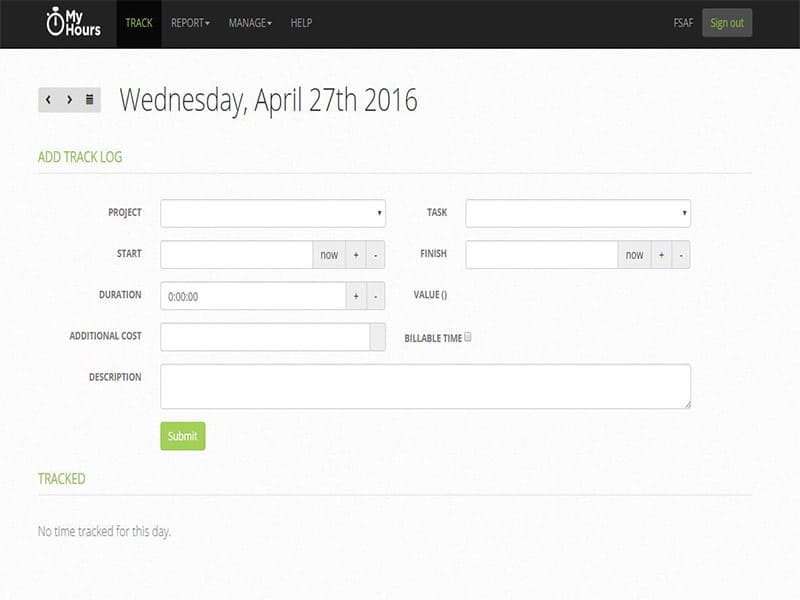Screen dimensions: 800x600
Task: Go to next day arrow
Action: 69,99
